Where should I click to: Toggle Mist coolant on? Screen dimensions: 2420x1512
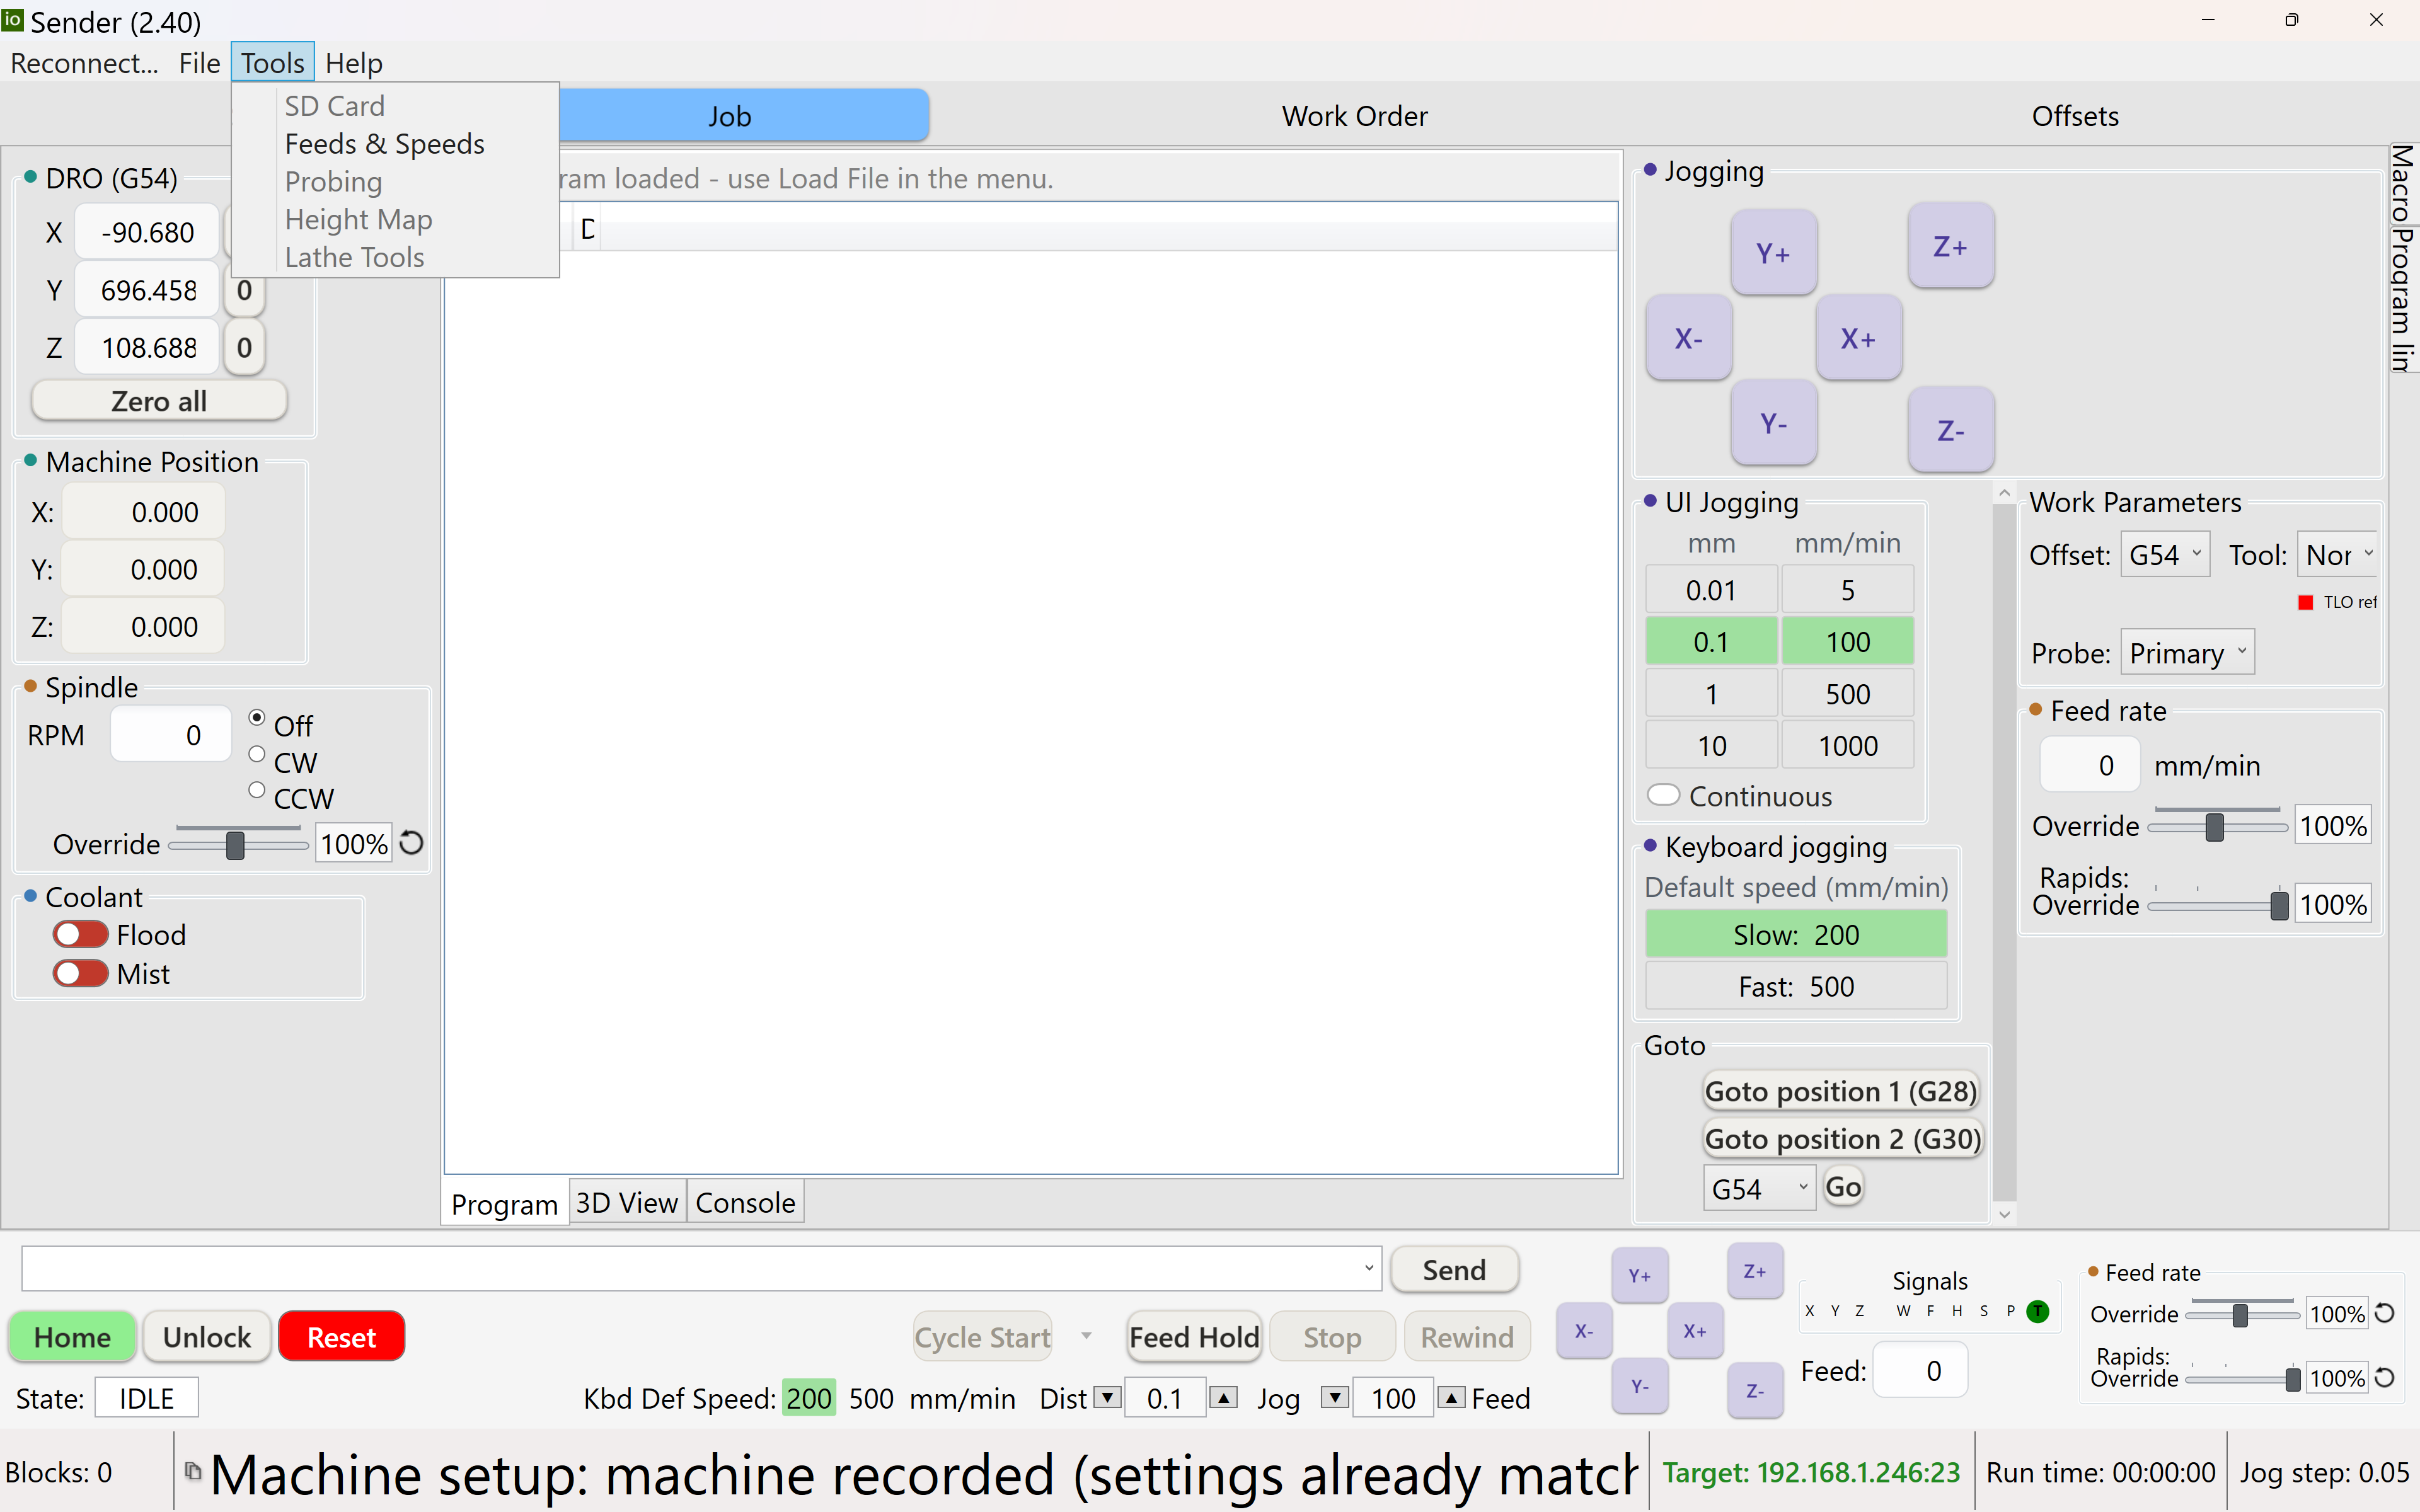click(x=80, y=973)
